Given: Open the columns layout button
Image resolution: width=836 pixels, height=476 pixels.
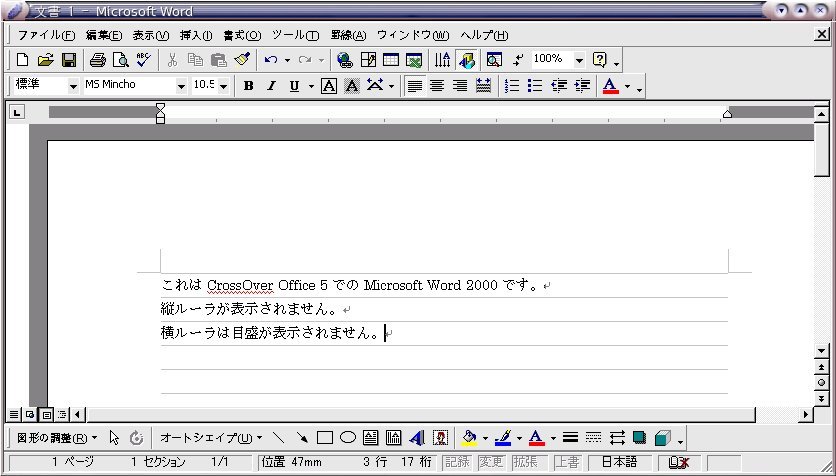Looking at the screenshot, I should pos(442,60).
